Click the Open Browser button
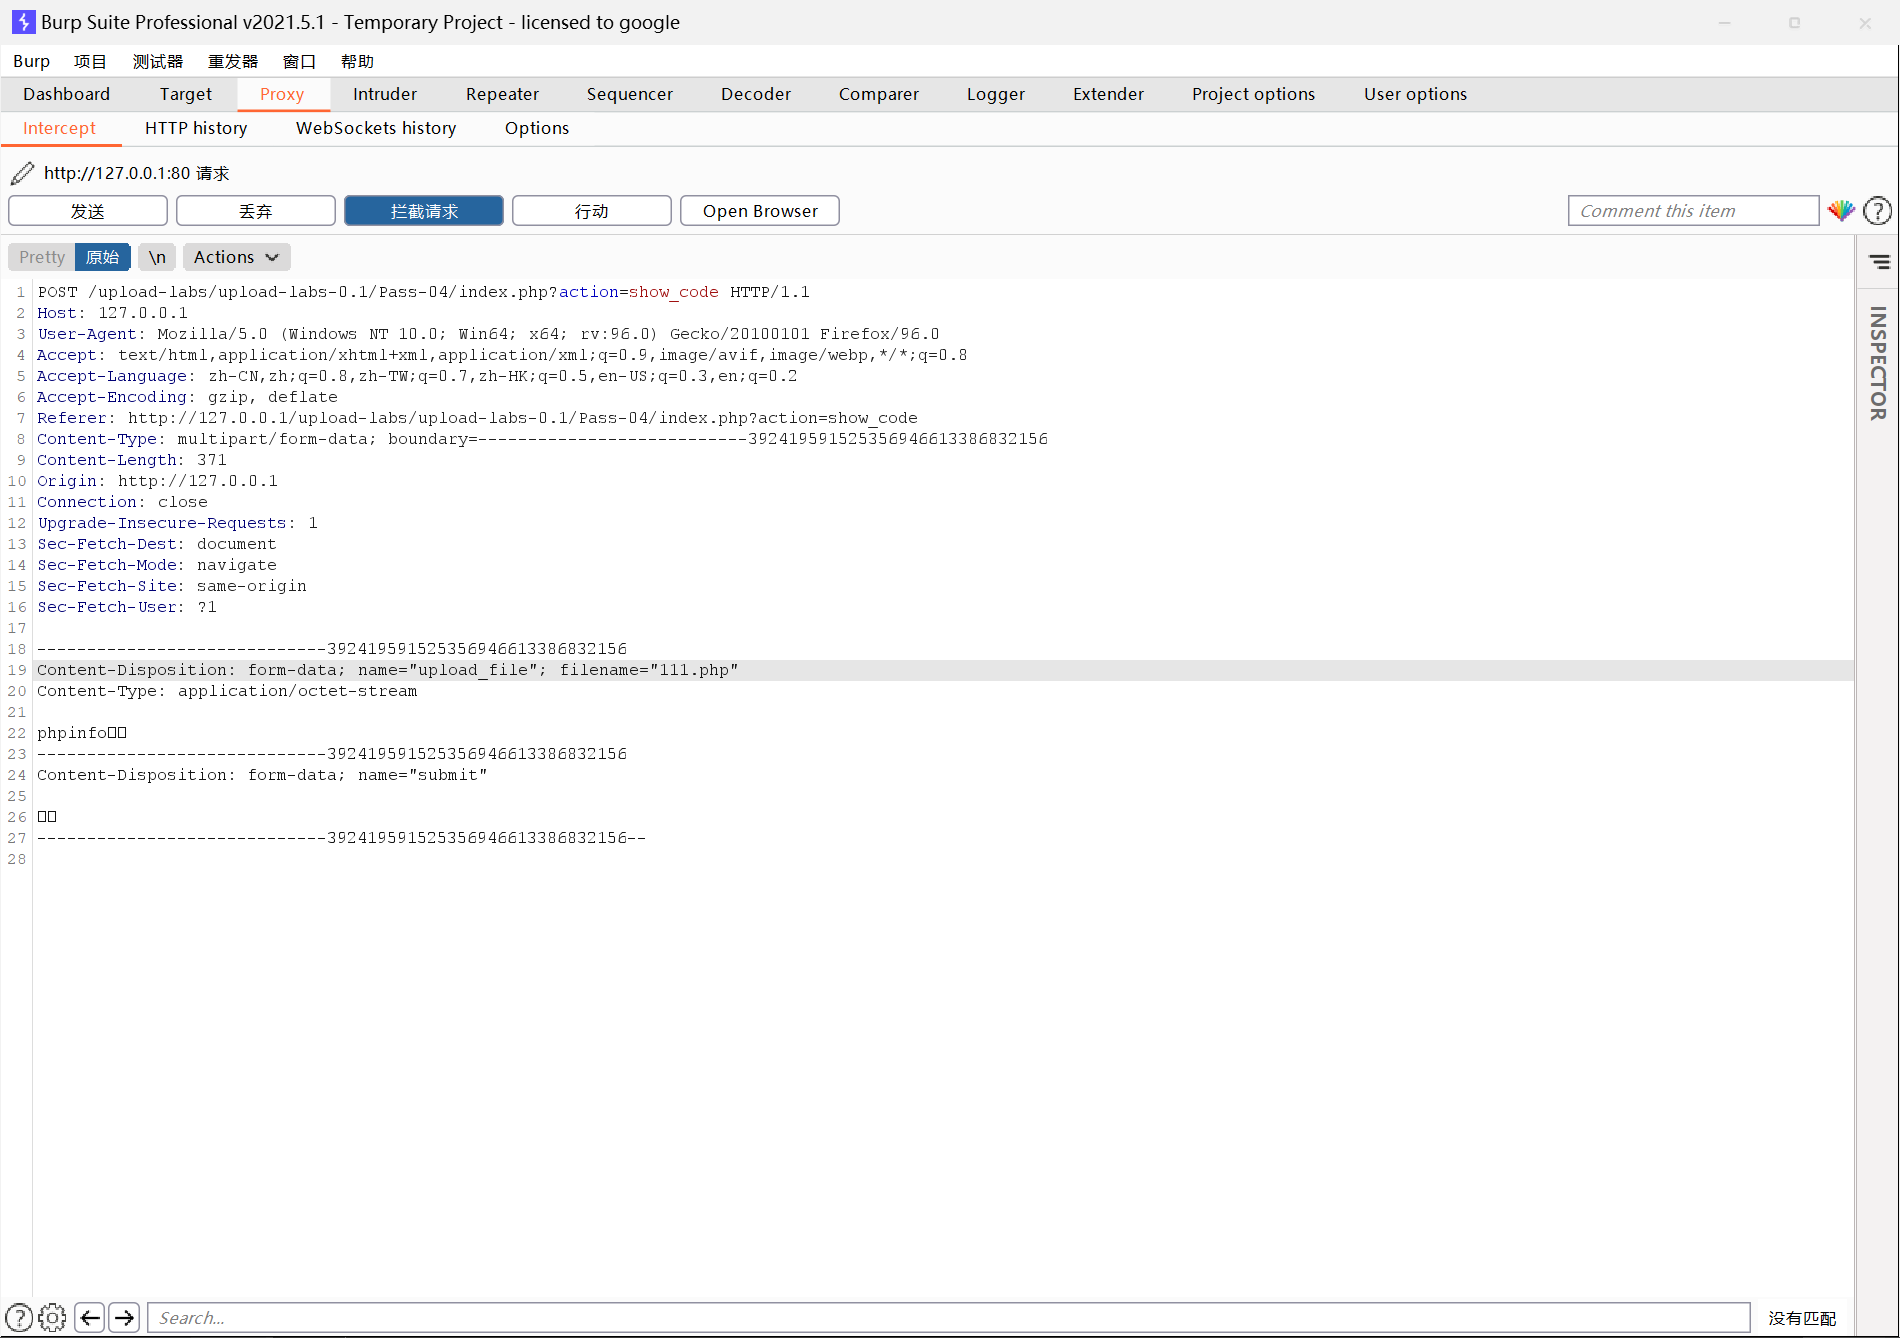 coord(760,211)
